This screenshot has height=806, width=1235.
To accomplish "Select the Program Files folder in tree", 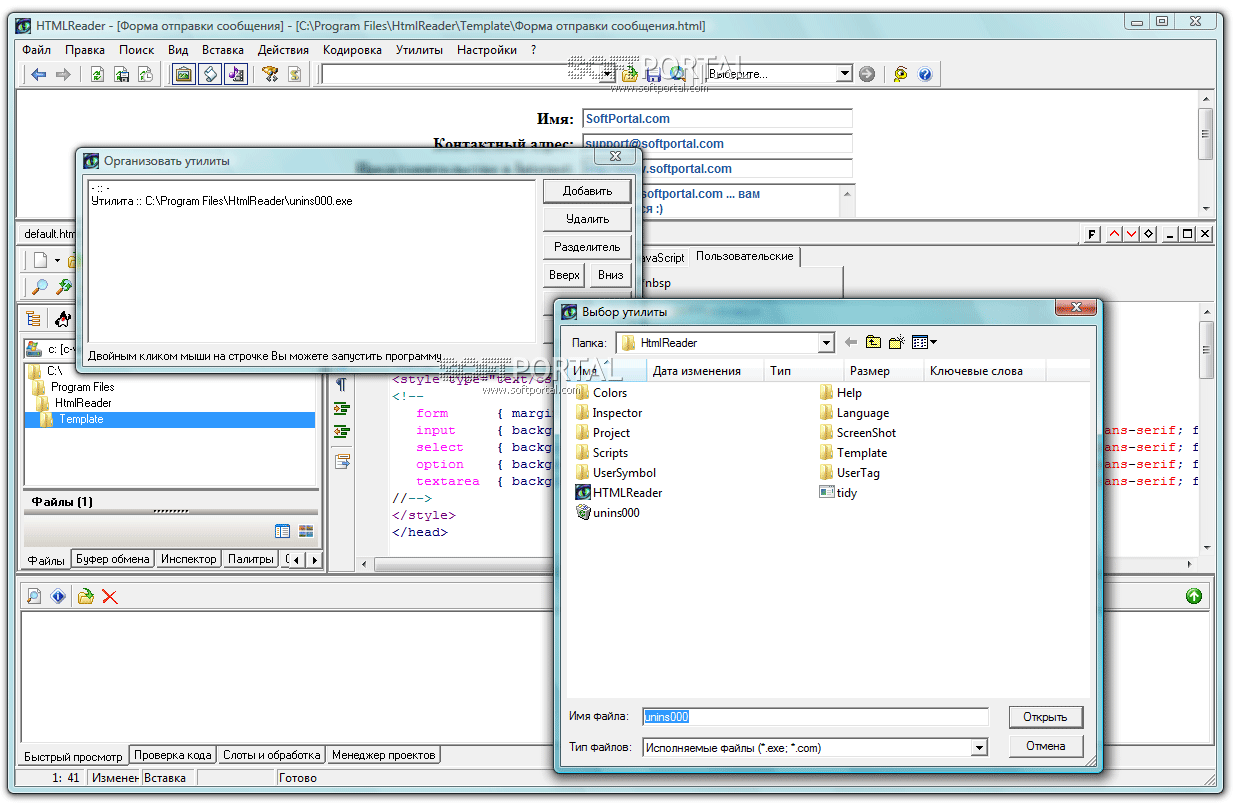I will 82,387.
